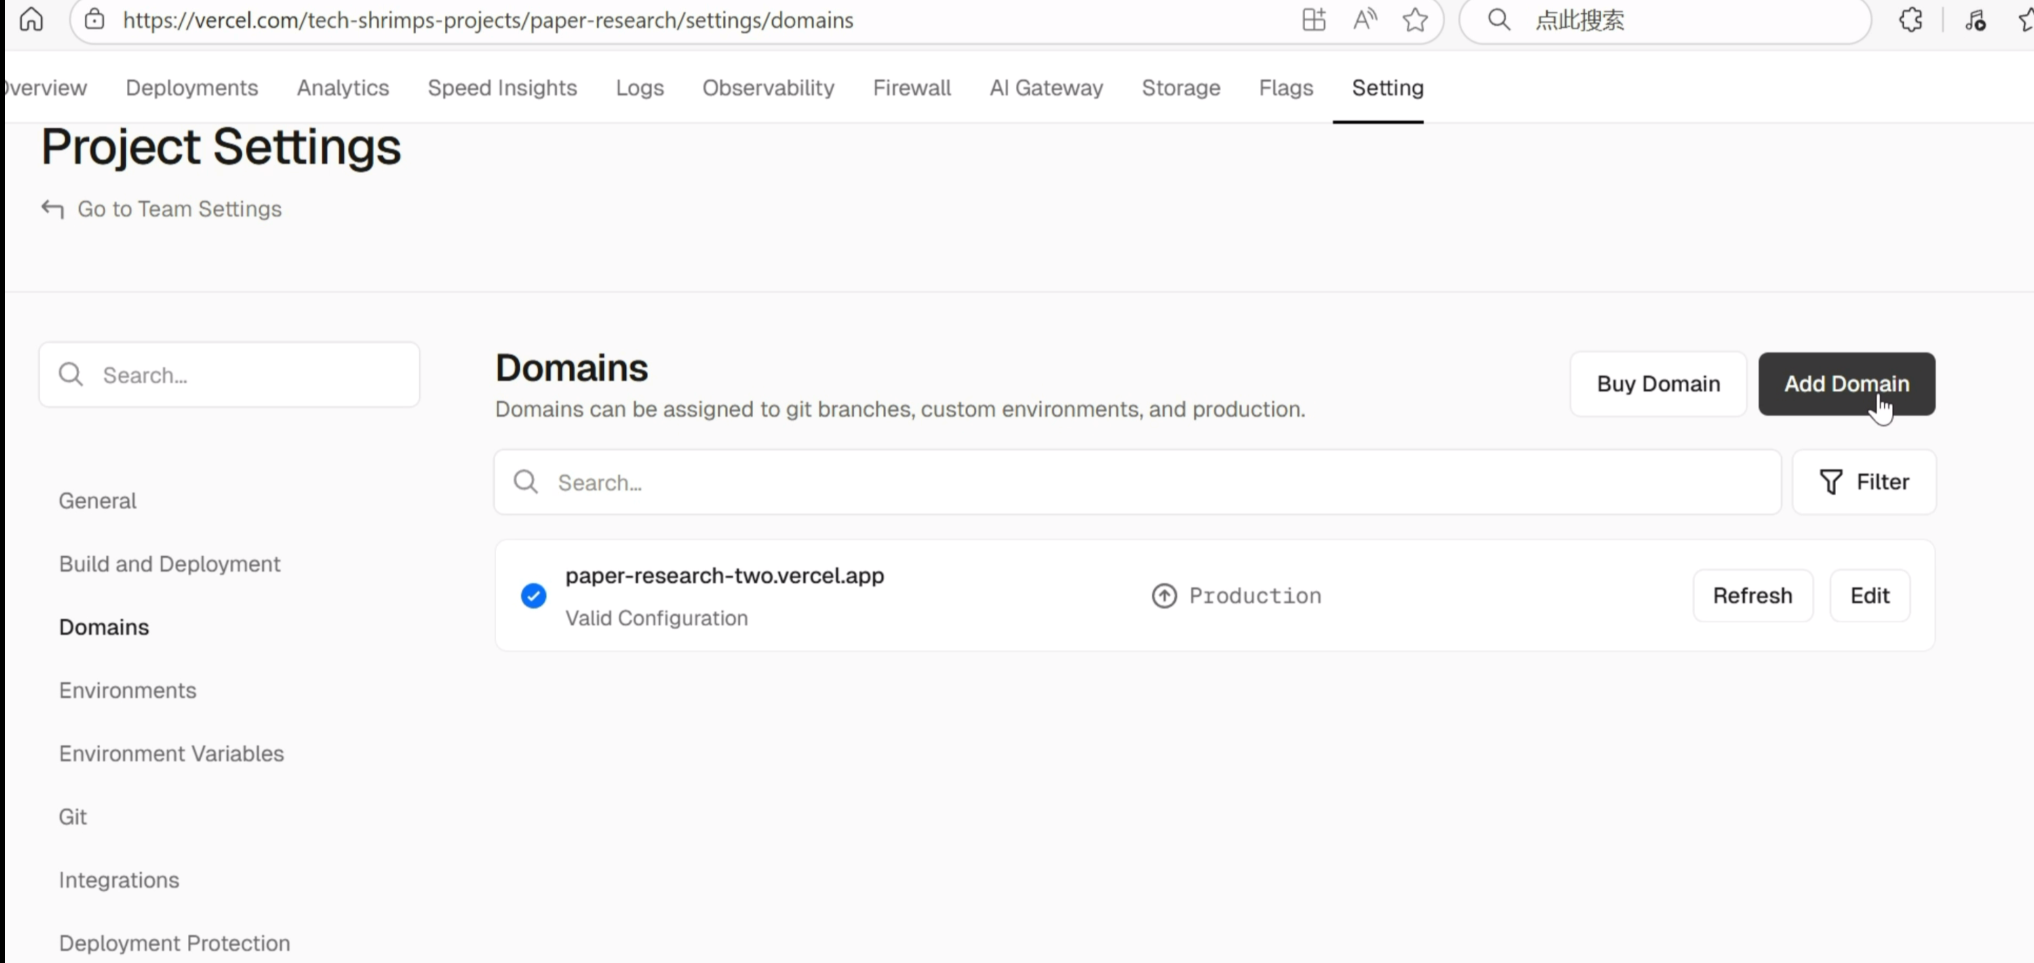2034x963 pixels.
Task: Click the music note toolbar icon
Action: [1975, 20]
